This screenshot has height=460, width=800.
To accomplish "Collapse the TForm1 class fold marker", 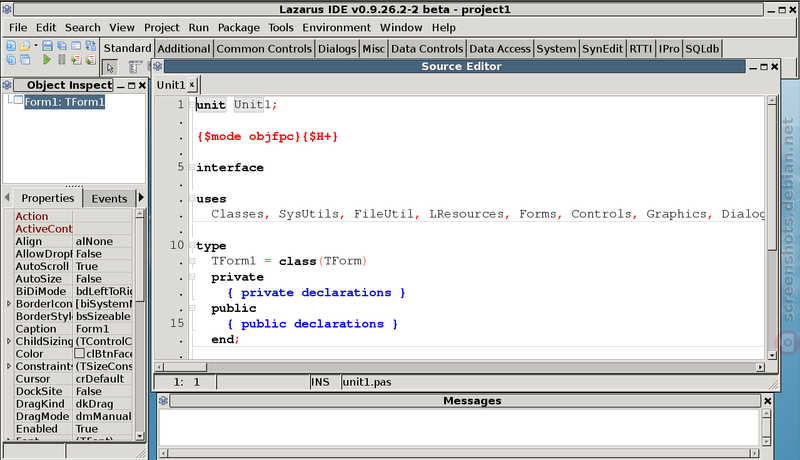I will [x=192, y=261].
